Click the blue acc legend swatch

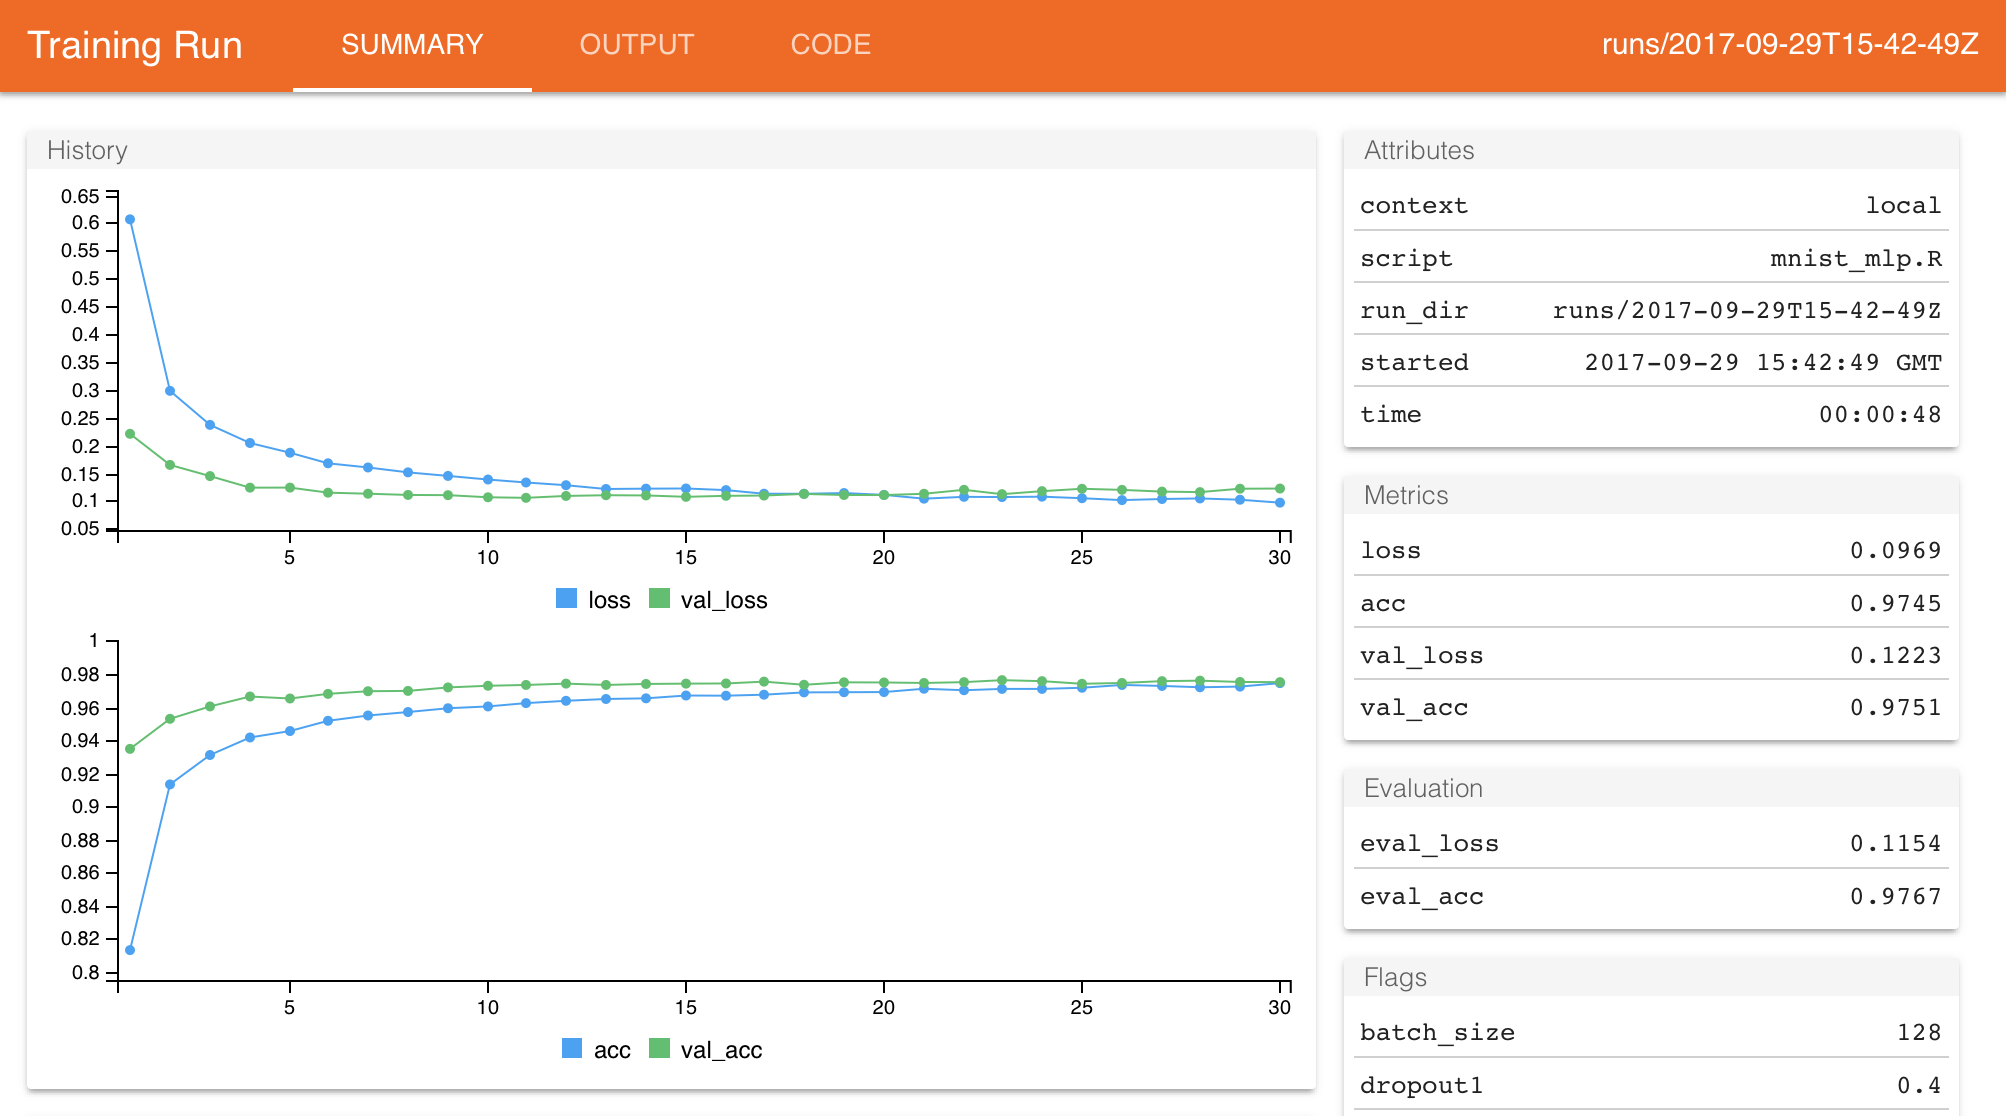click(x=572, y=1049)
